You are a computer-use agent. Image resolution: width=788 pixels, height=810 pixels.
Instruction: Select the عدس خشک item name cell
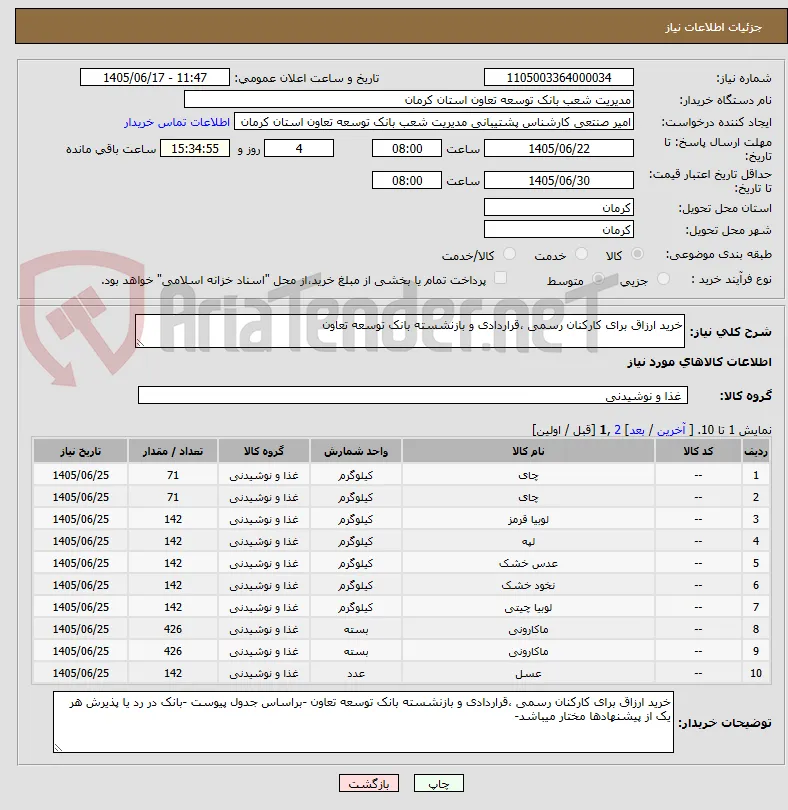tap(528, 563)
